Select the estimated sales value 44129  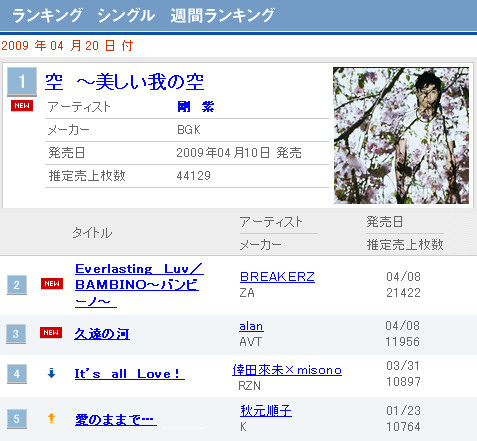pos(193,176)
